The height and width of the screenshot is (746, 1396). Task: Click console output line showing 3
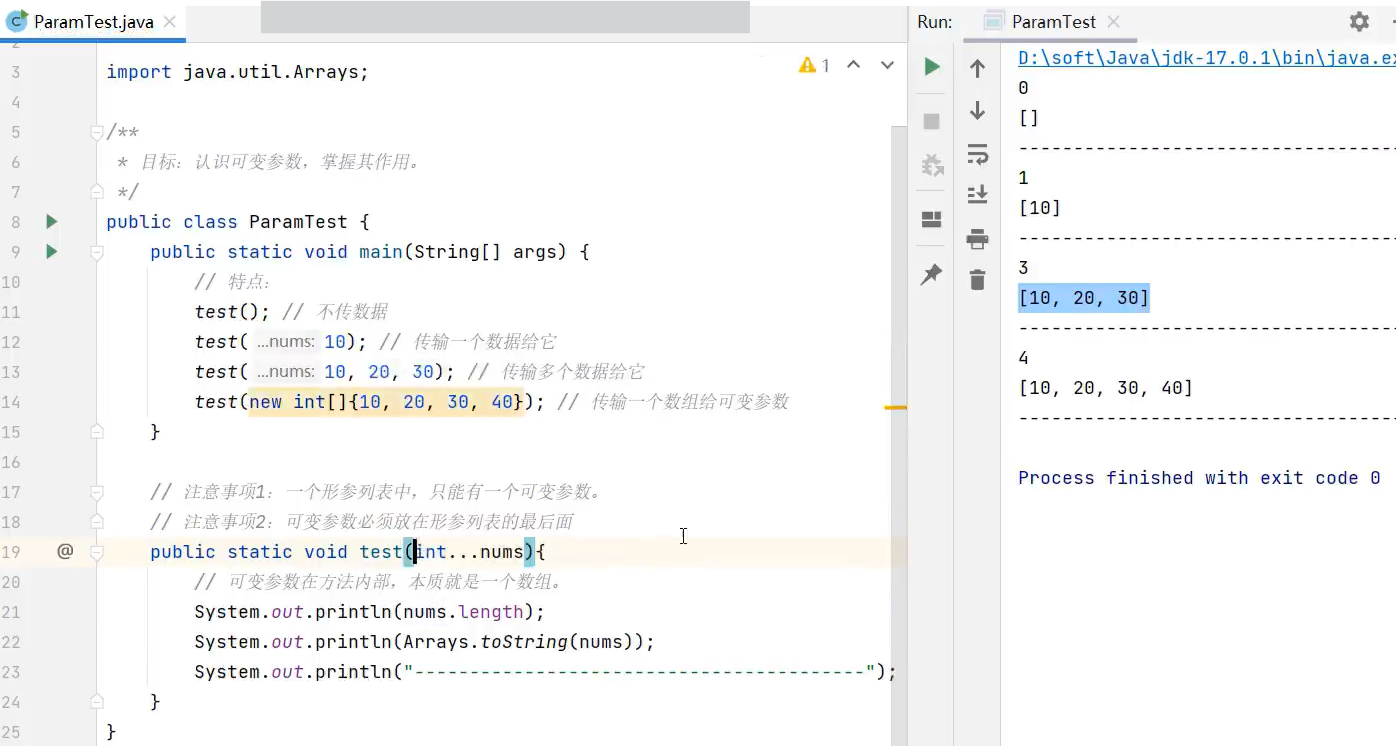[1024, 268]
